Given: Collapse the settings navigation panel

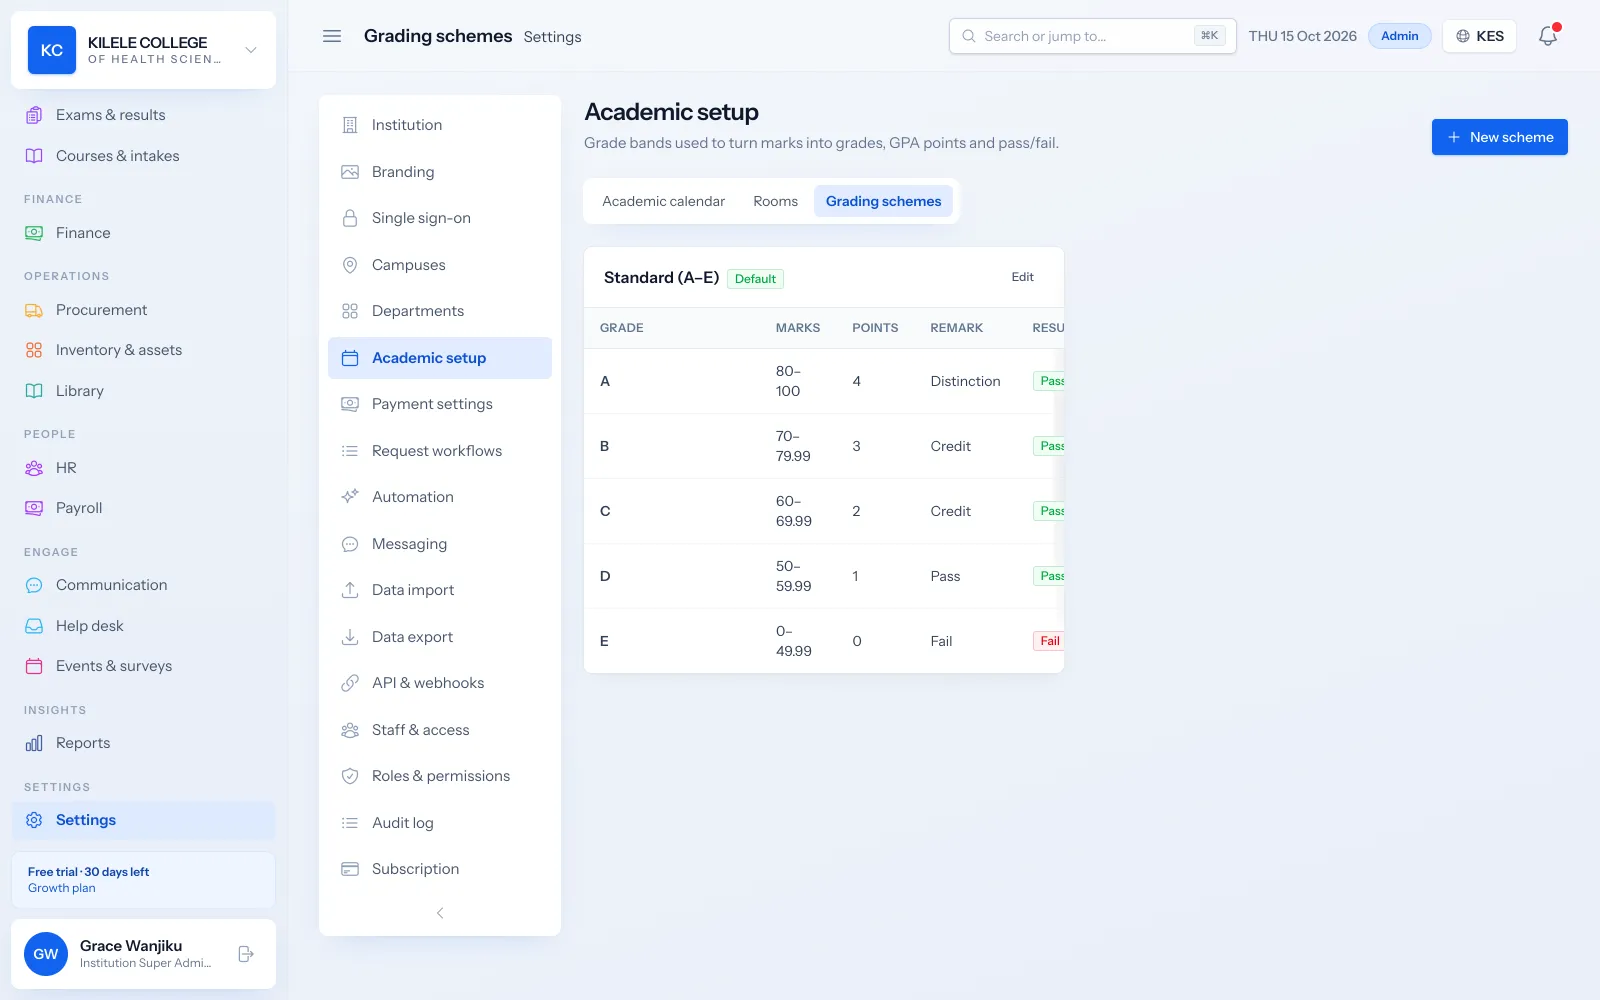Looking at the screenshot, I should point(440,913).
